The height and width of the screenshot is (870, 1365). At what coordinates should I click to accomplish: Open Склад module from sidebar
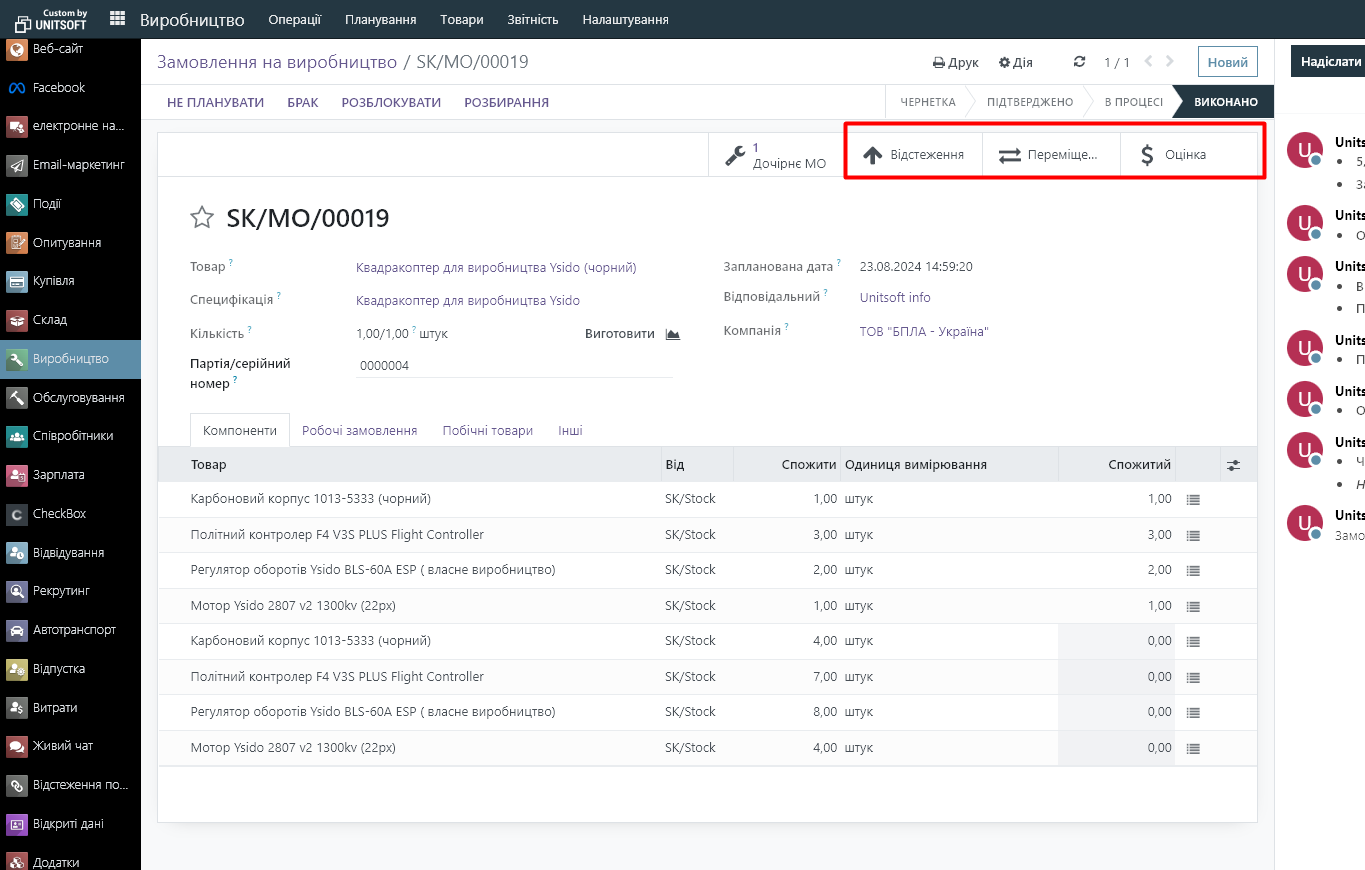coord(50,320)
